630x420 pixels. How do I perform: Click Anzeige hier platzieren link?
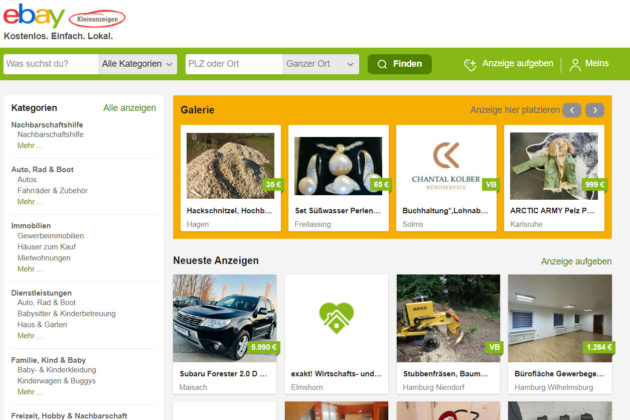point(512,110)
